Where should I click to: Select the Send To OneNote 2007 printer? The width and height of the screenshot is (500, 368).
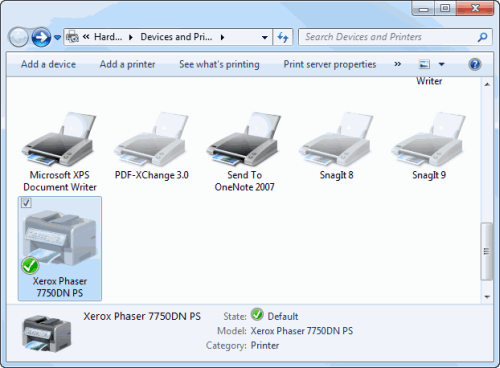tap(244, 152)
